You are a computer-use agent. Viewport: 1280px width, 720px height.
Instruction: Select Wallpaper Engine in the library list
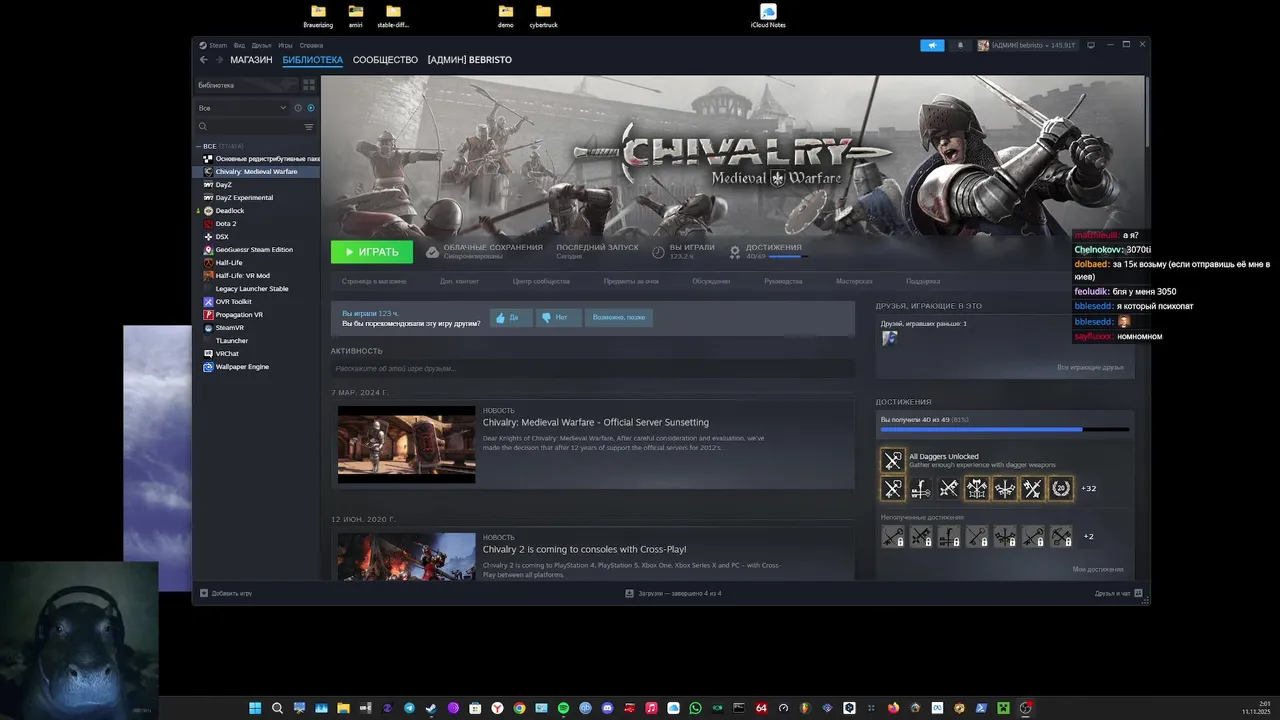(x=256, y=367)
